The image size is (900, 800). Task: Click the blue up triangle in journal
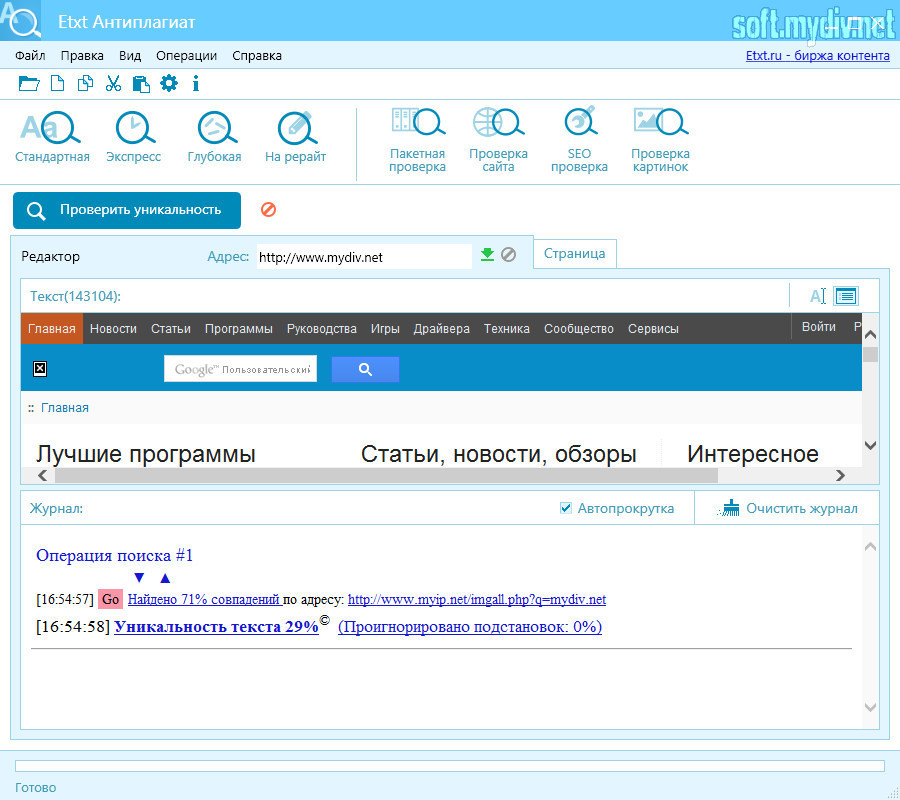(165, 578)
